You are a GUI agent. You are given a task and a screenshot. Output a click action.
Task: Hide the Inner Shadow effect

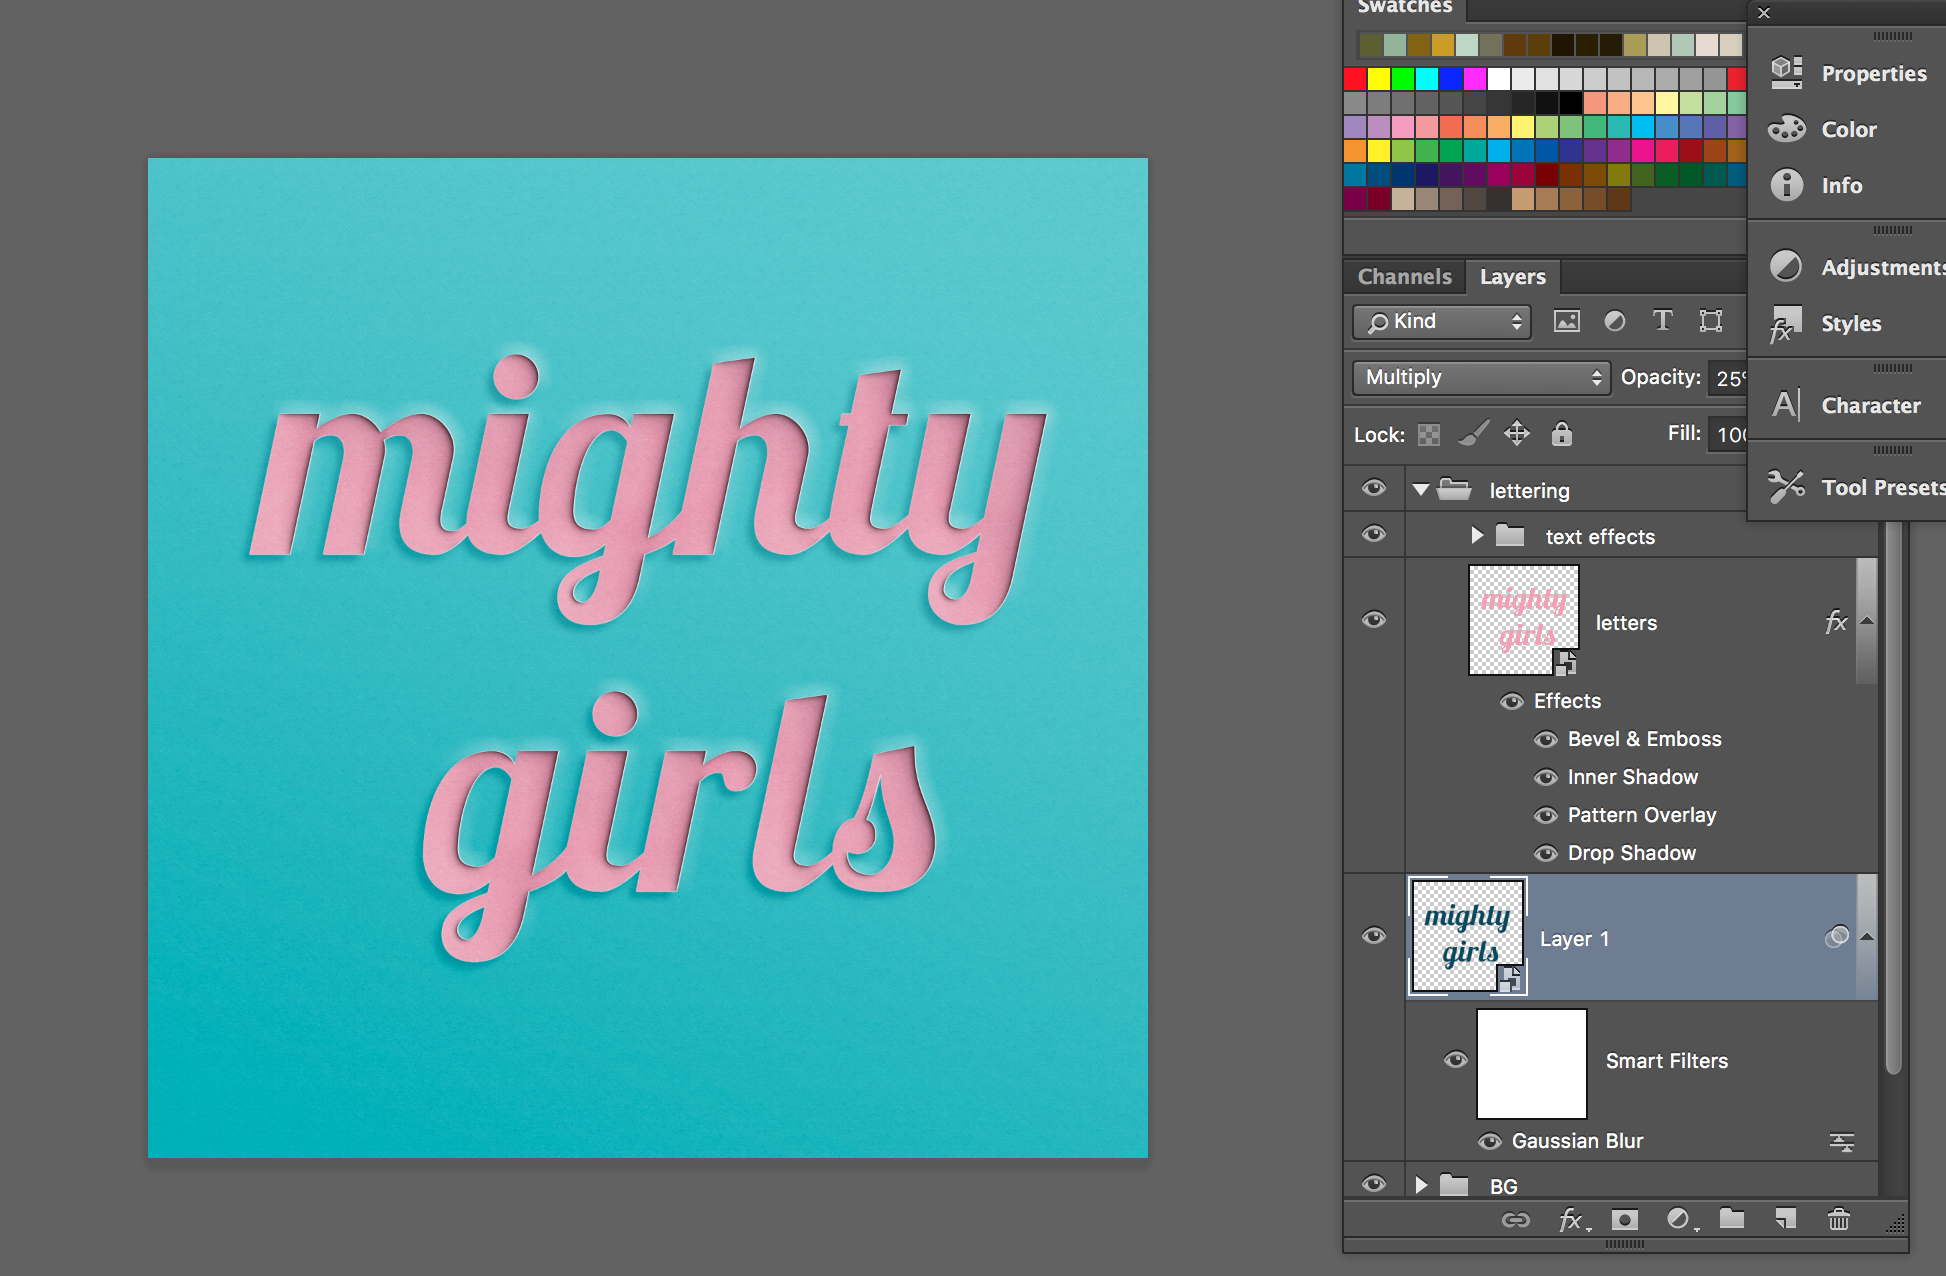[1546, 777]
